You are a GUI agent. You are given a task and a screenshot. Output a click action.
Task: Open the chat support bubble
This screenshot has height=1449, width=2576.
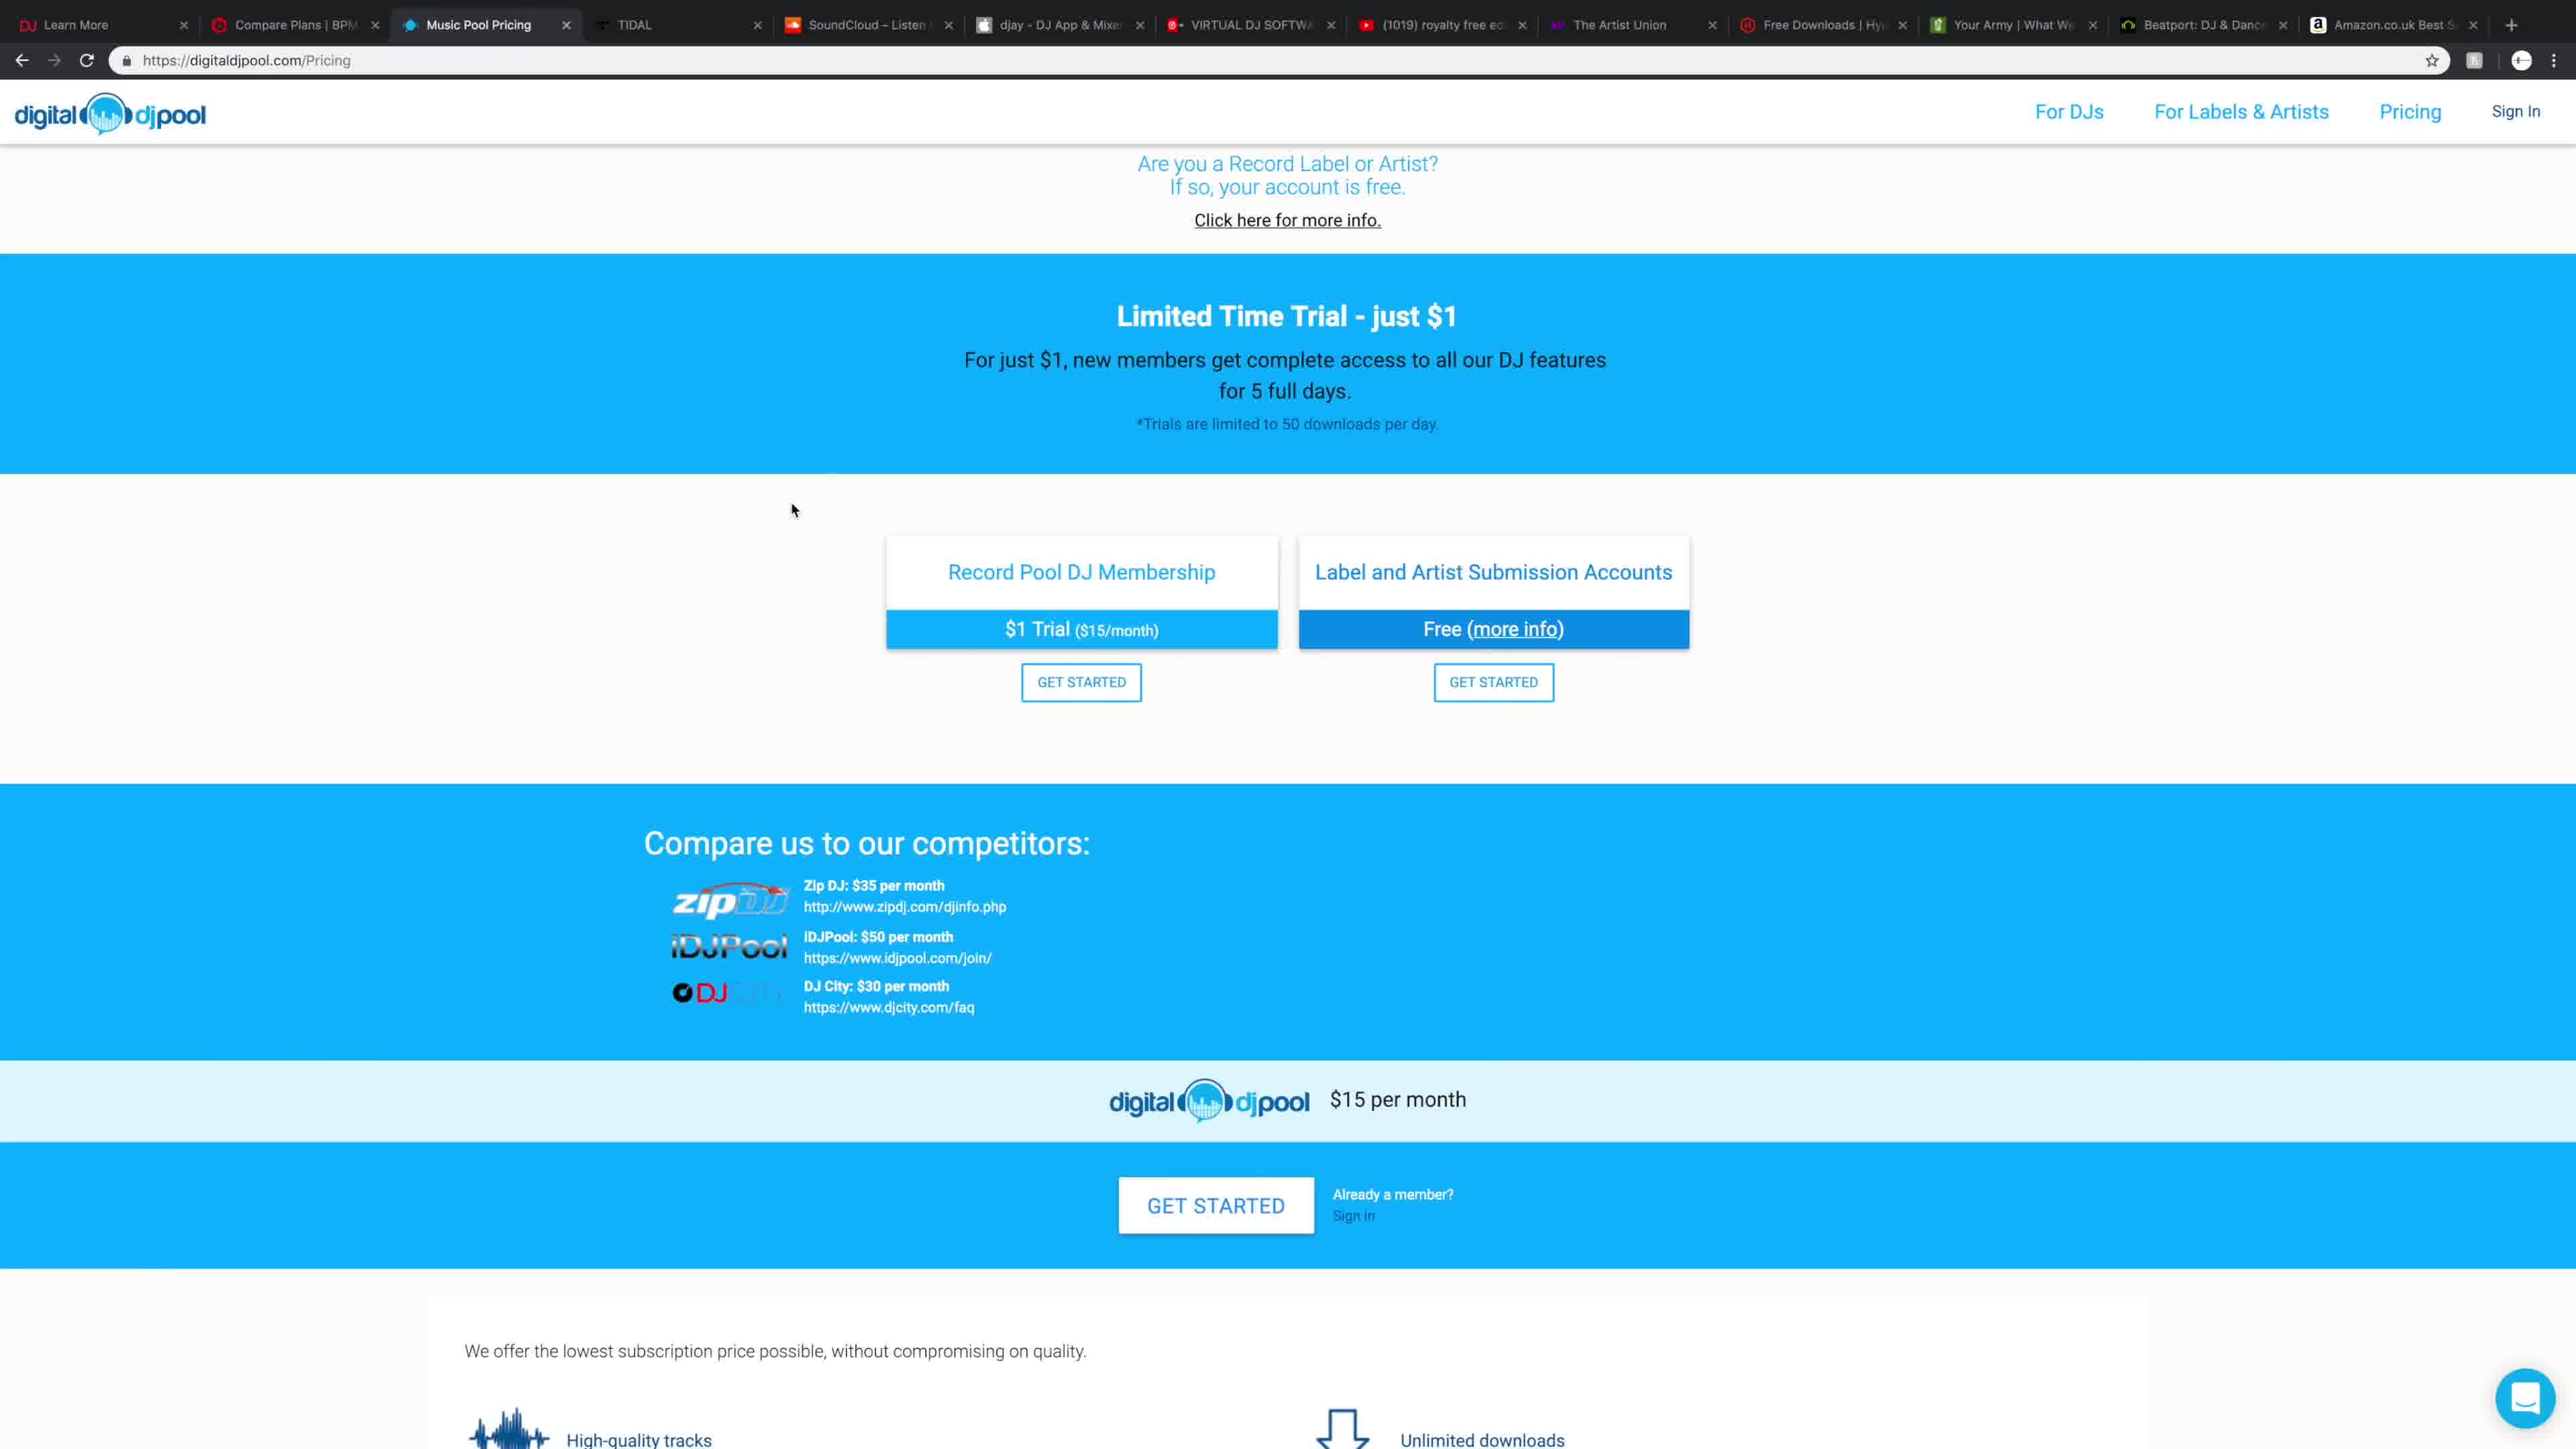(x=2525, y=1398)
